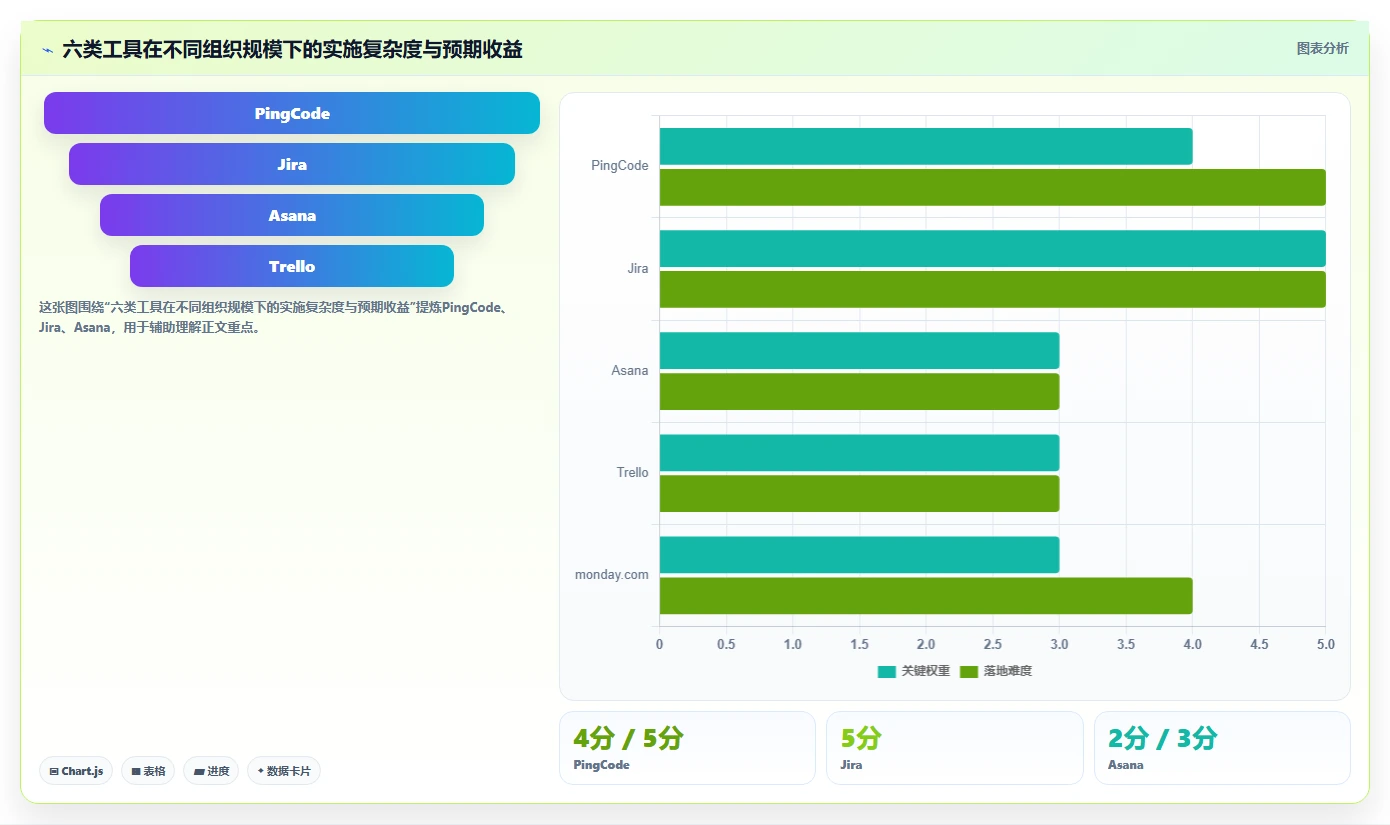Click monday.com's teal 关键权重 bar

[859, 554]
